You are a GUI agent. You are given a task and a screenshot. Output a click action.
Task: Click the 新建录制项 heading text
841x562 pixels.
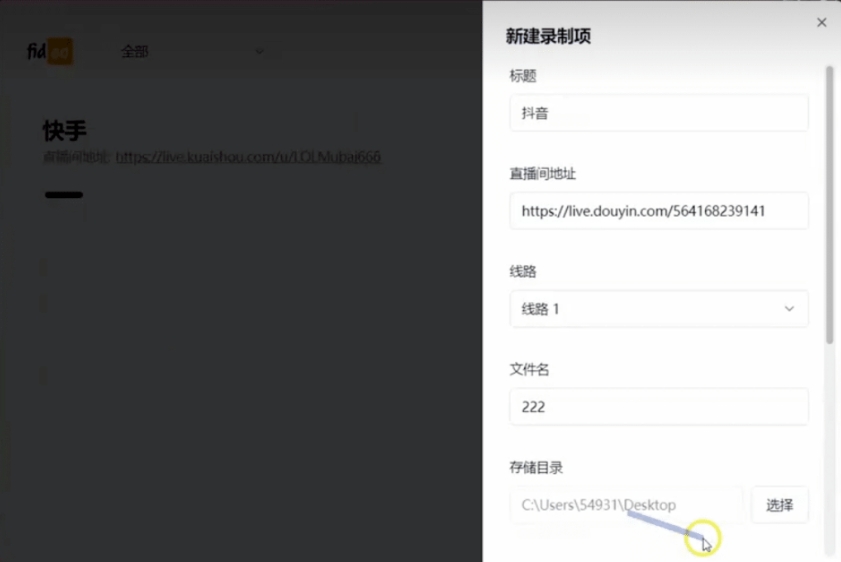548,36
